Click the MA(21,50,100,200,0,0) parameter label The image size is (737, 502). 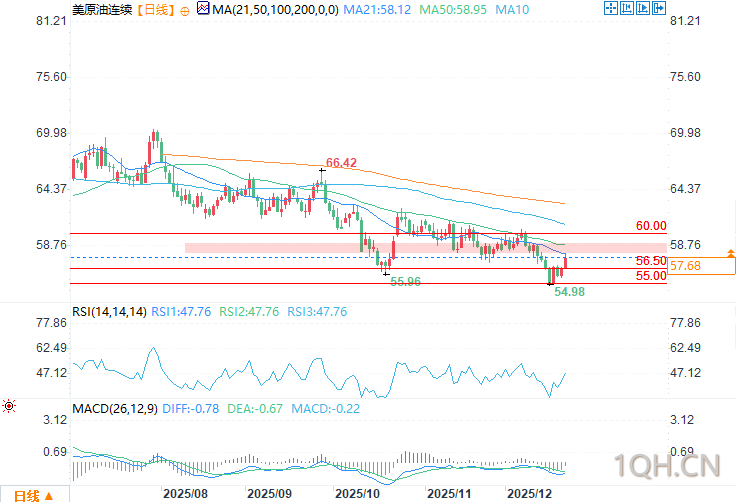(275, 9)
